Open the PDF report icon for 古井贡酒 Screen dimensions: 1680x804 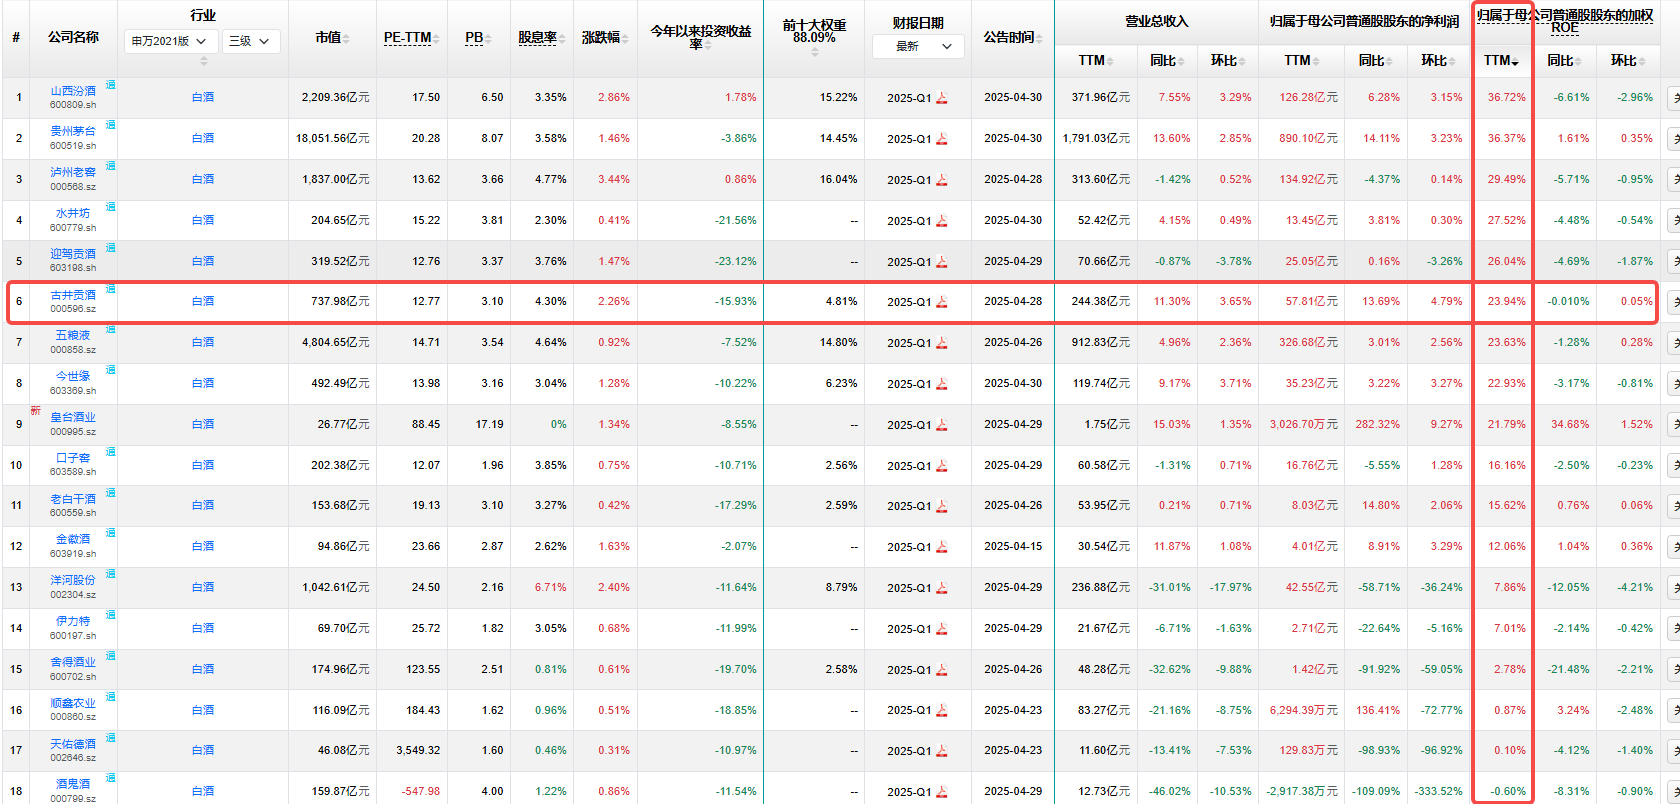coord(942,302)
